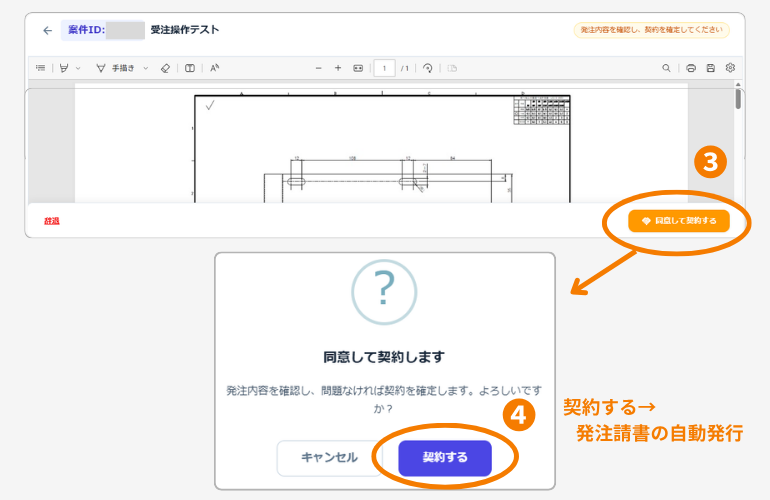The height and width of the screenshot is (500, 770).
Task: Toggle the page view mode icon
Action: [x=190, y=68]
